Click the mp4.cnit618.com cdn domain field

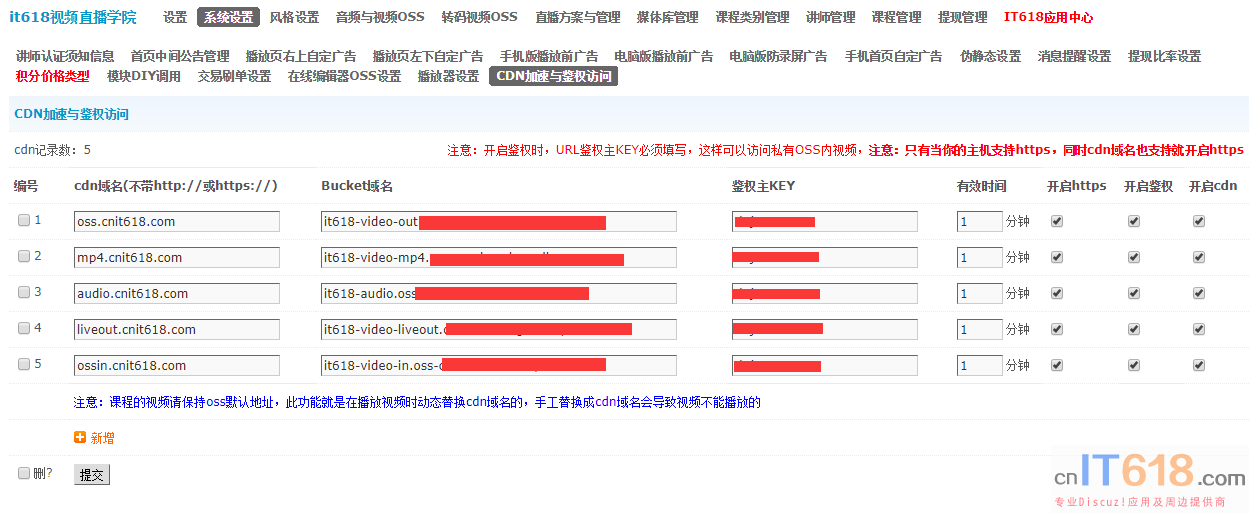click(x=177, y=258)
